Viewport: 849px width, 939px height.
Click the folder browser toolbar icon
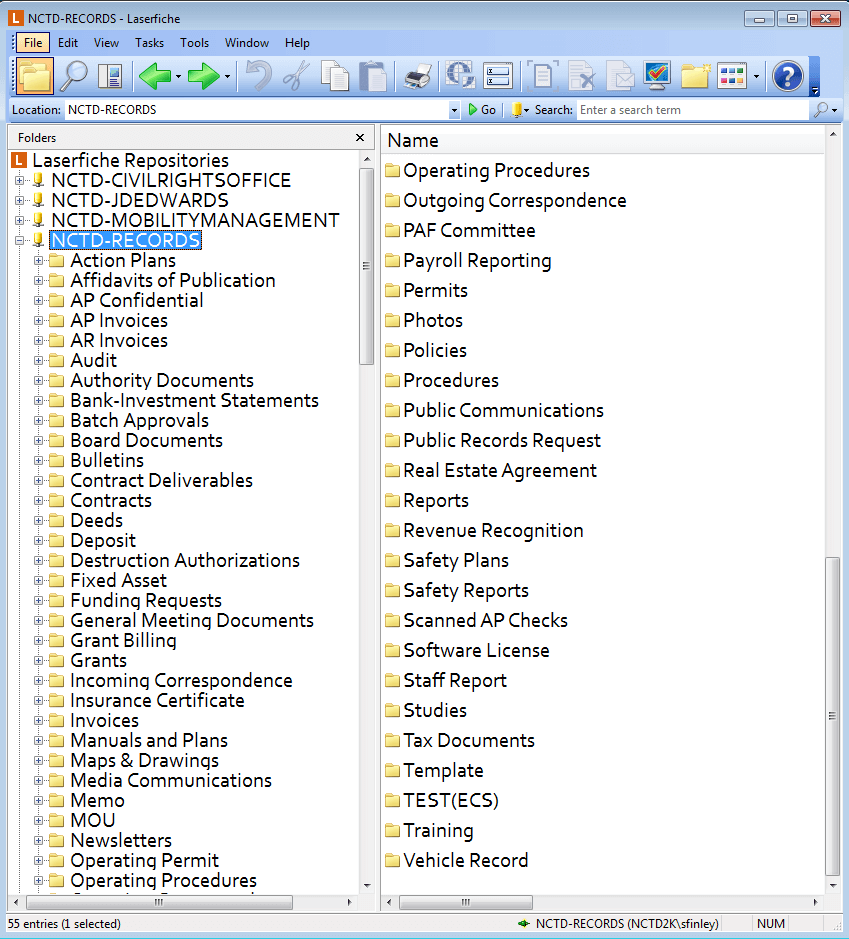coord(35,76)
